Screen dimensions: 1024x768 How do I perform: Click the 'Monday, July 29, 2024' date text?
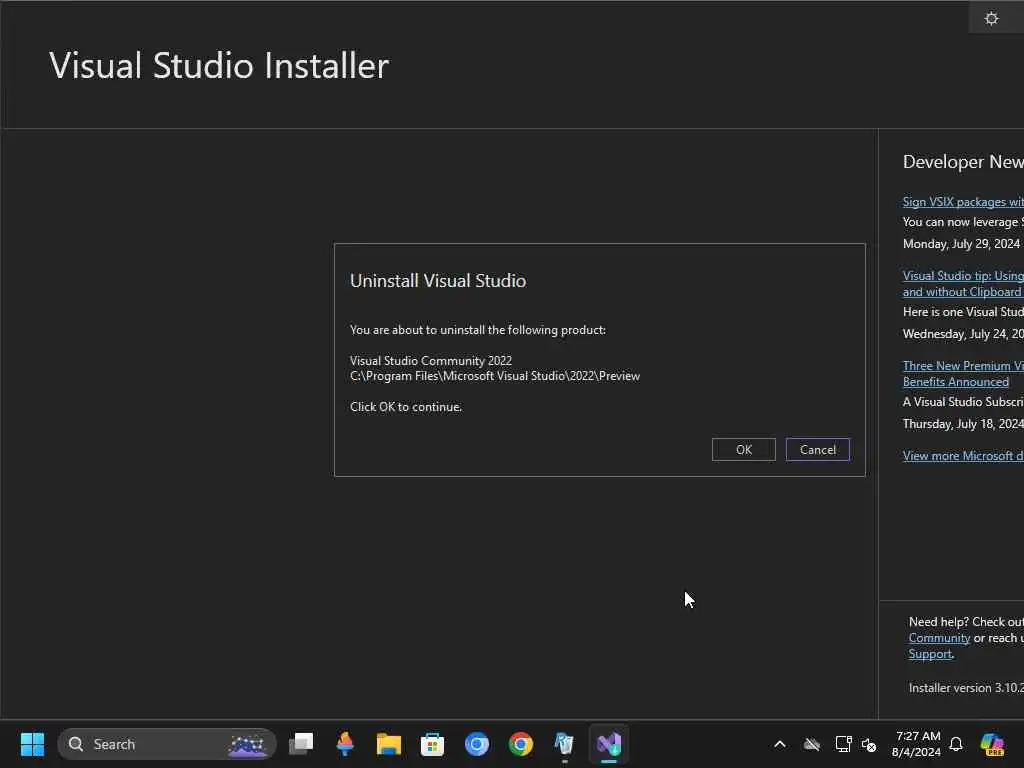coord(961,244)
